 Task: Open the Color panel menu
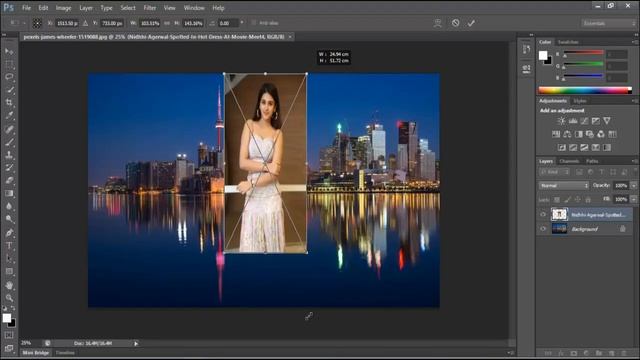point(634,42)
